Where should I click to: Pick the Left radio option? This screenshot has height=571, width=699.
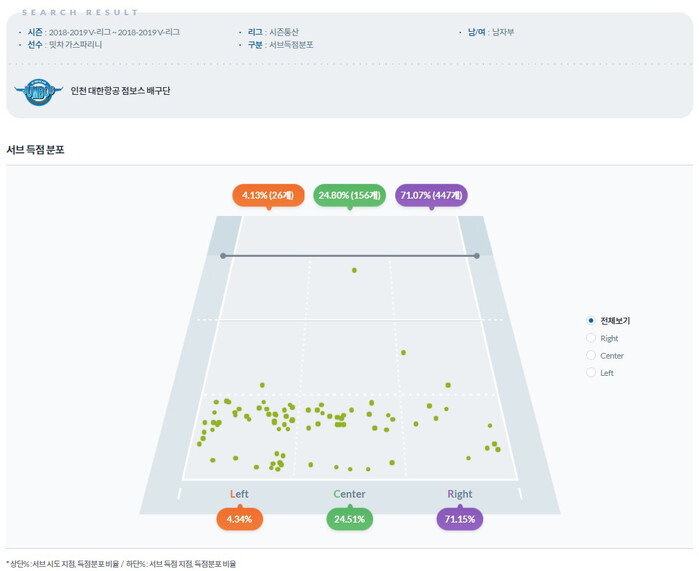(591, 373)
